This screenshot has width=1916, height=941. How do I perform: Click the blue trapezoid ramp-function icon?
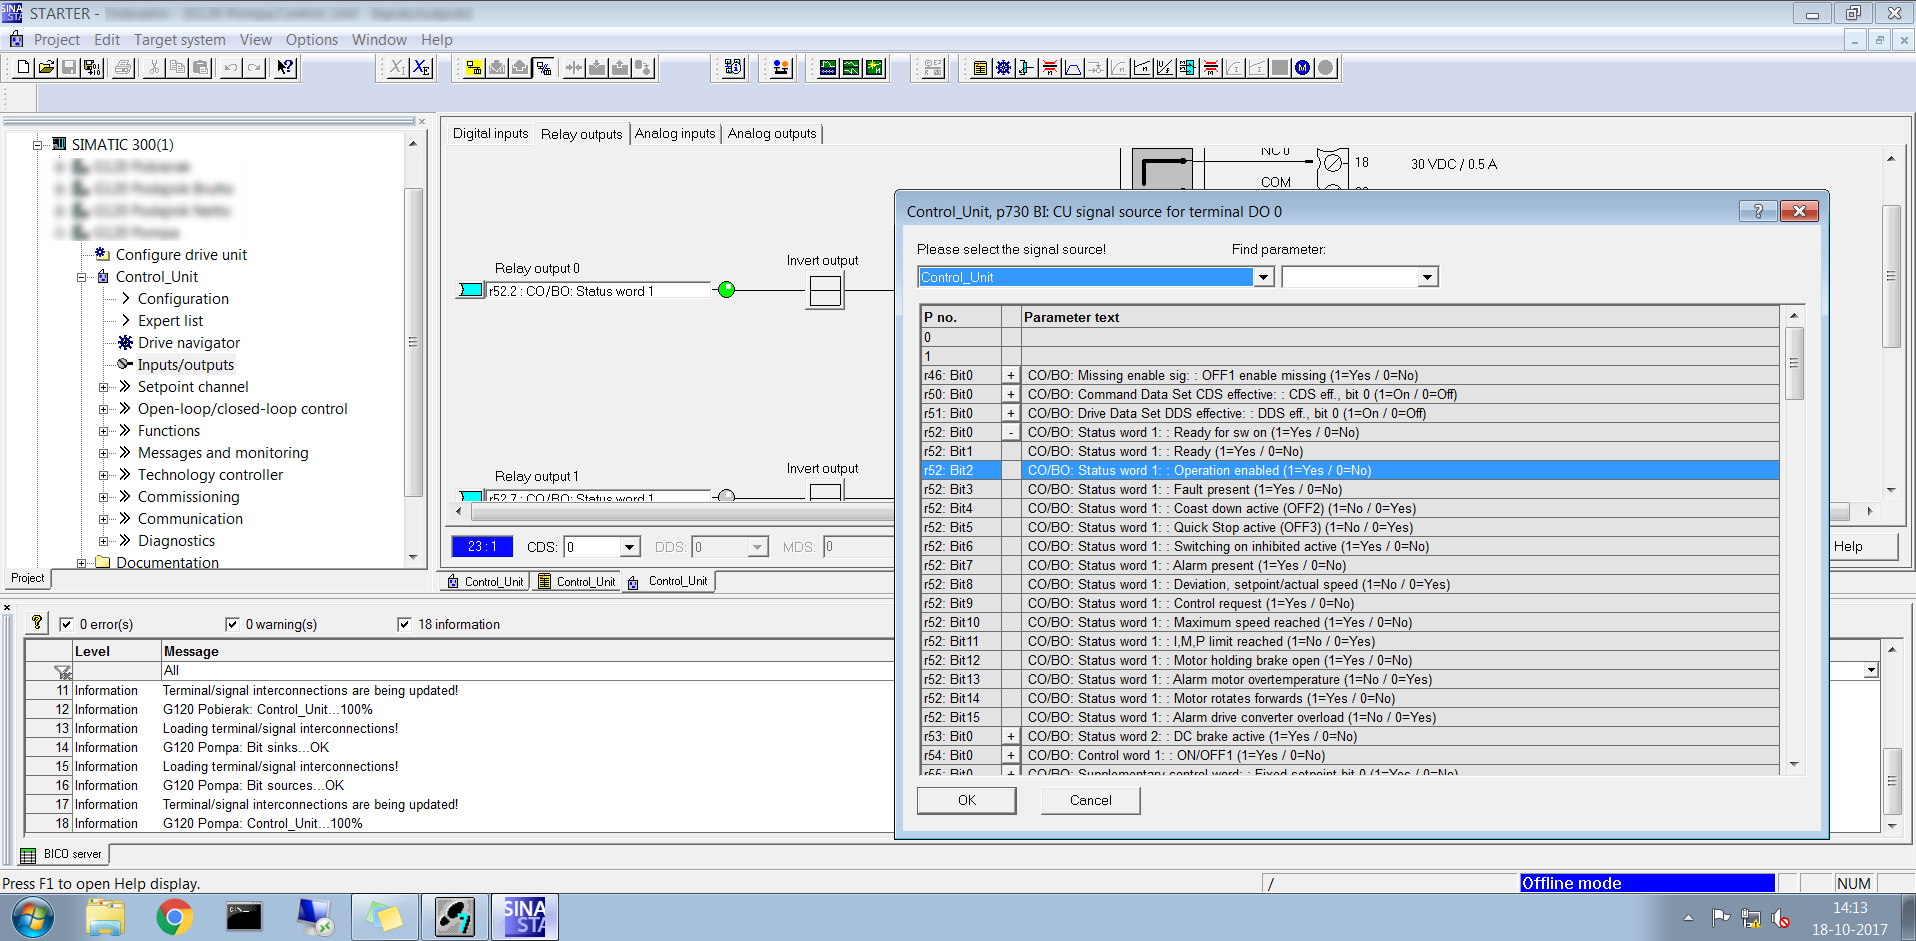[1073, 67]
